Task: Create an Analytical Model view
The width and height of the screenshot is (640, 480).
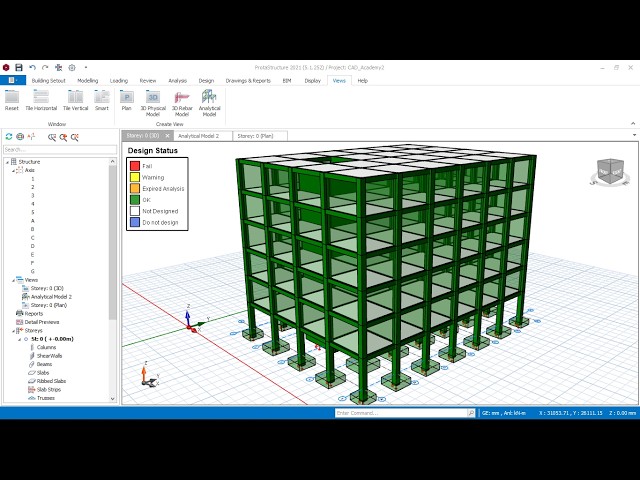Action: (x=209, y=103)
